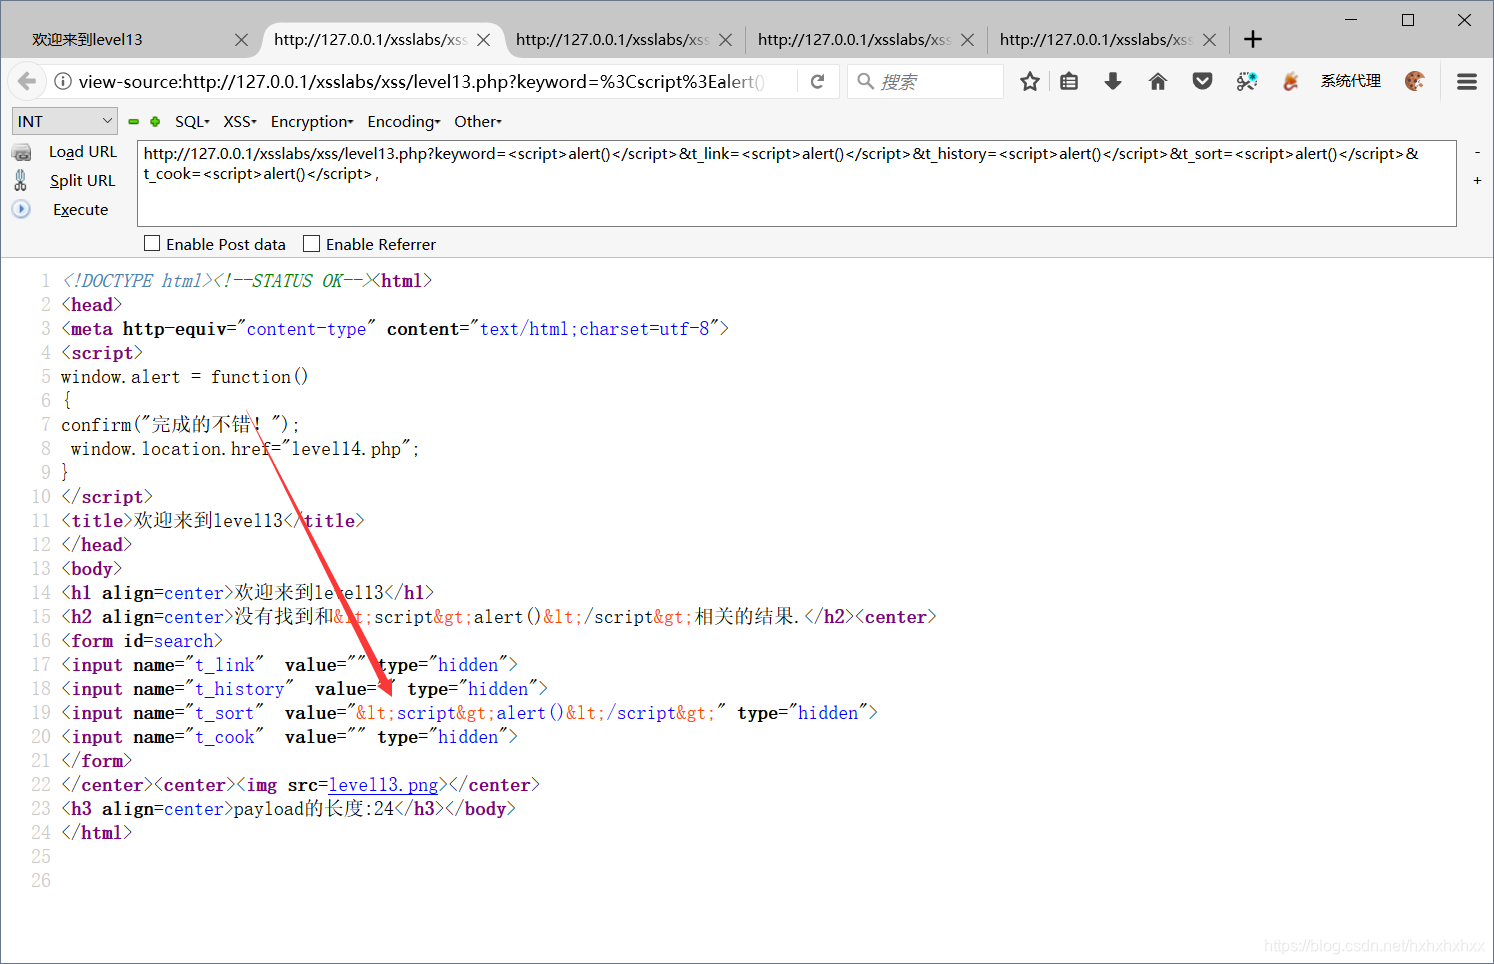Click the HackBar green minus icon
This screenshot has width=1494, height=964.
[134, 121]
